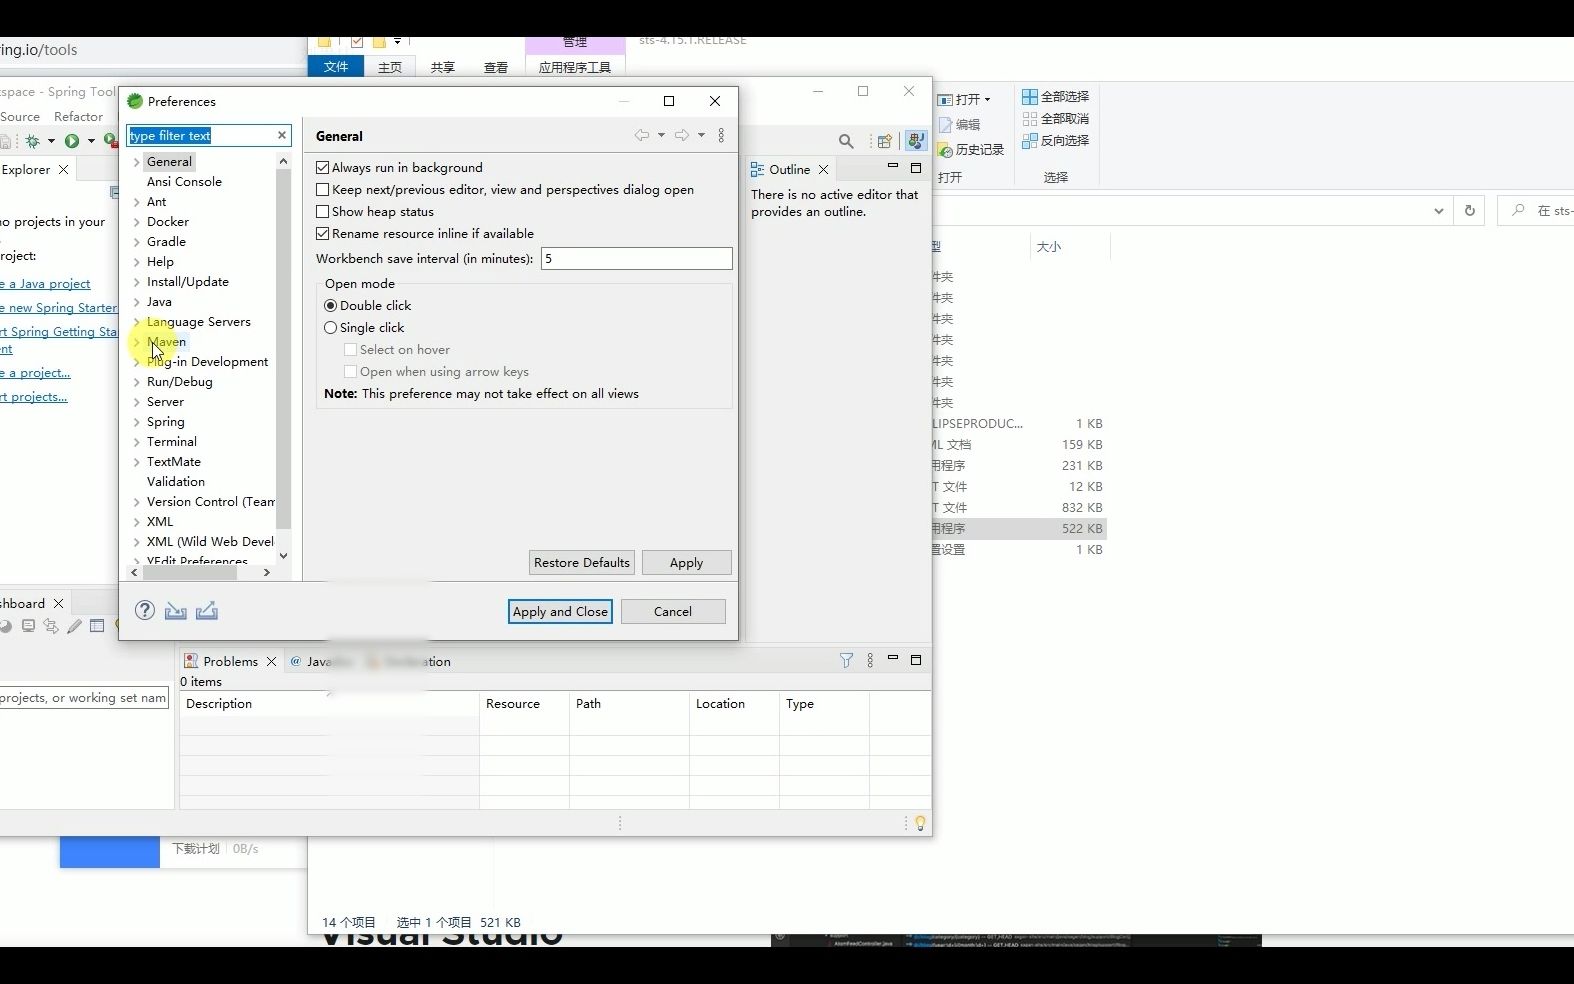
Task: Expand the Docker preferences tree node
Action: [x=137, y=221]
